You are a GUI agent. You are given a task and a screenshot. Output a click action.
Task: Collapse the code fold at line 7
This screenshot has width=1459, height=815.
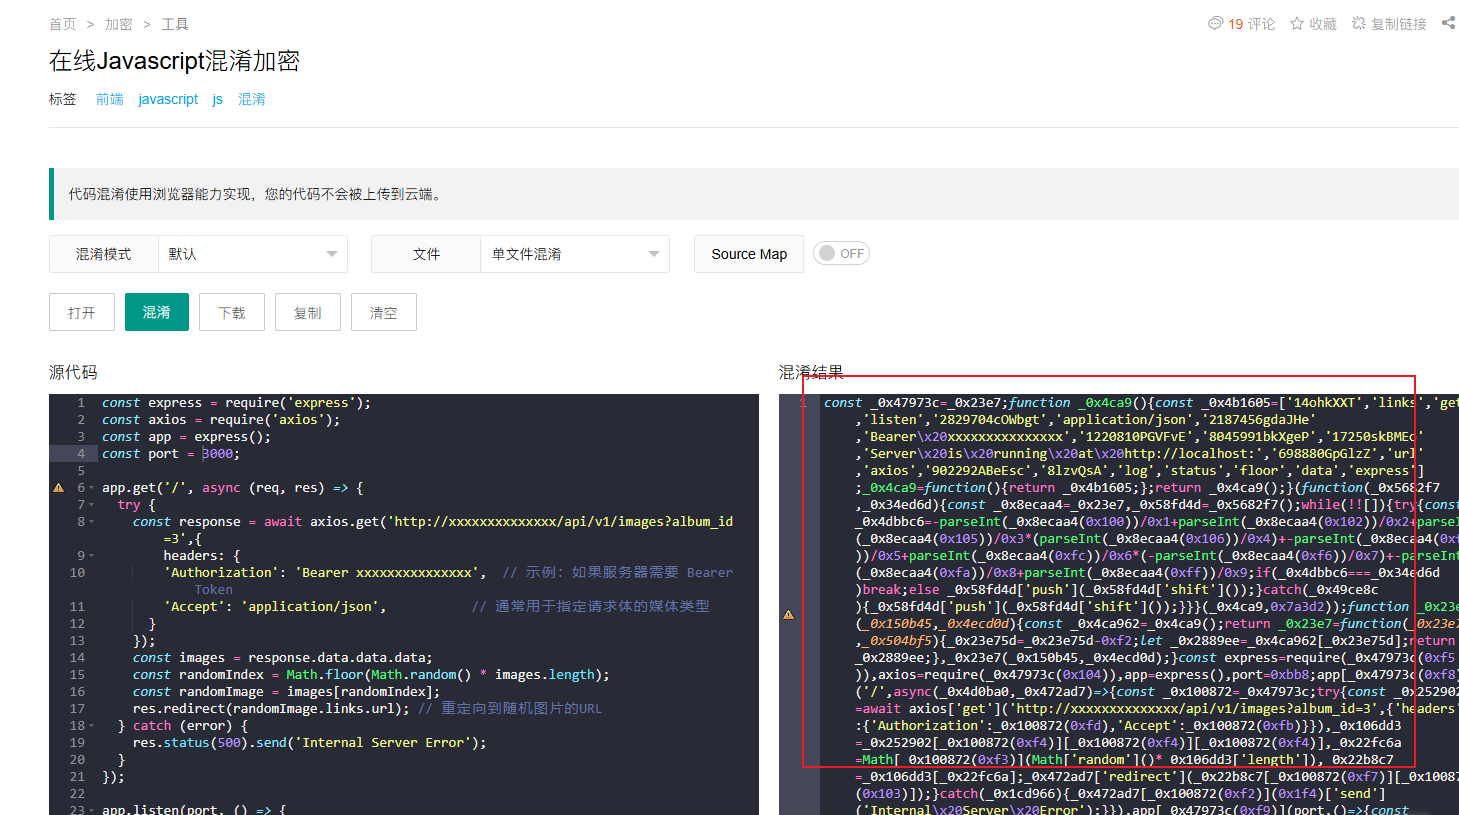[x=92, y=505]
